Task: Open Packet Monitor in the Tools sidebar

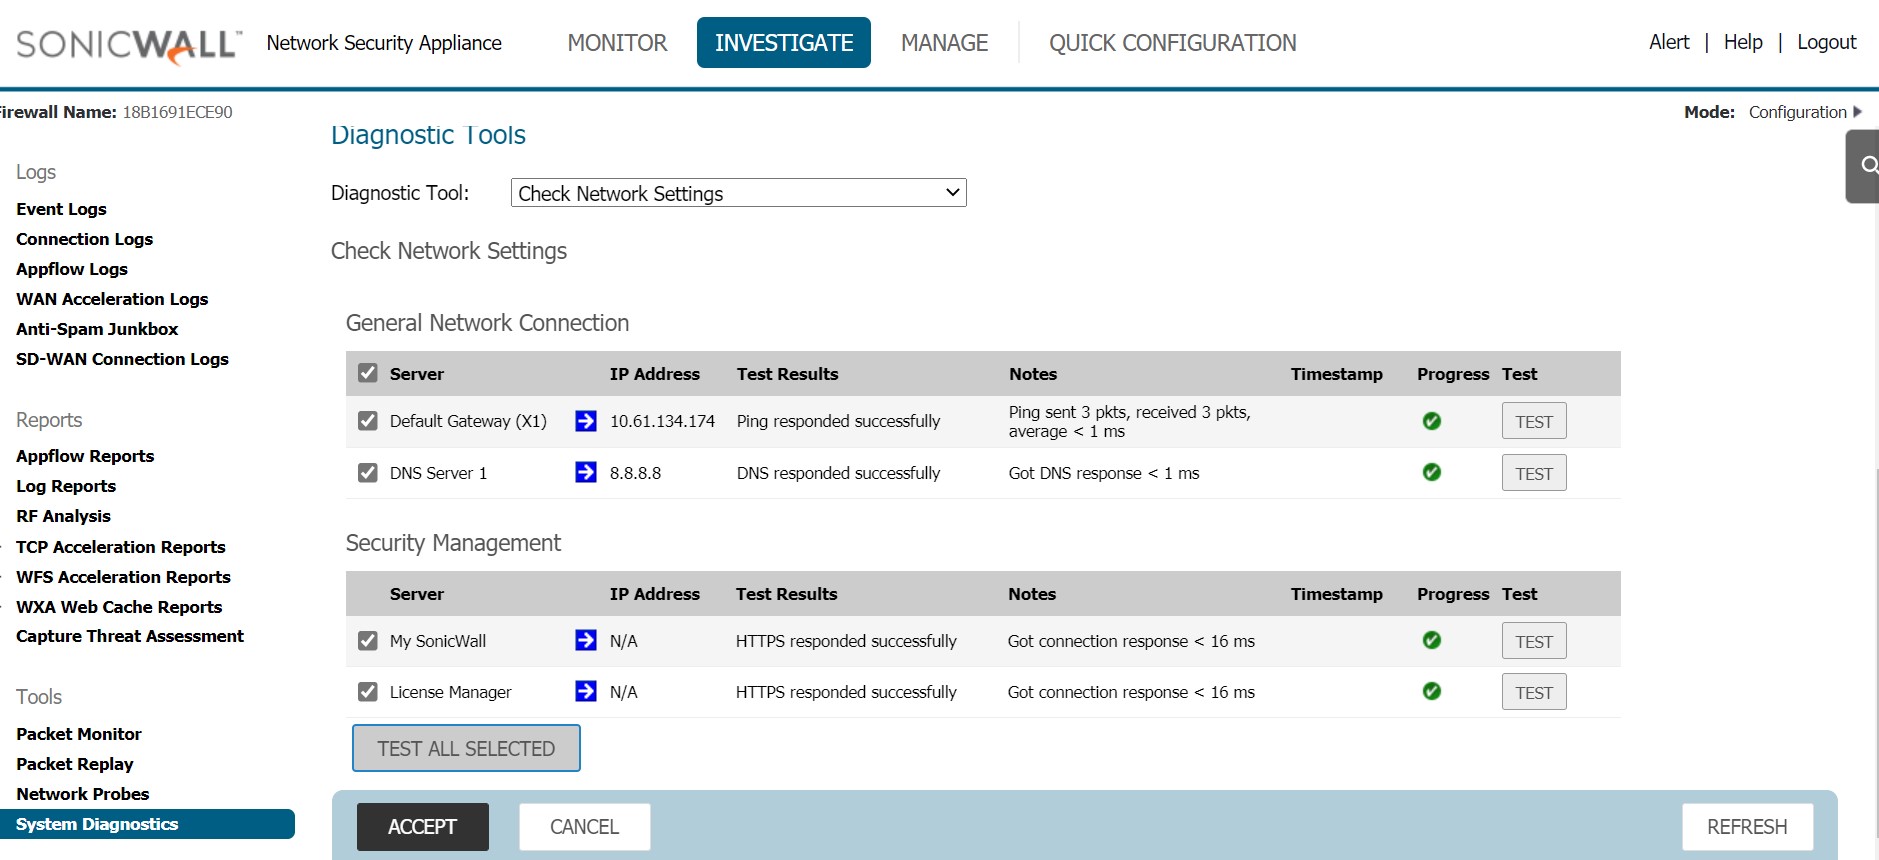Action: point(79,734)
